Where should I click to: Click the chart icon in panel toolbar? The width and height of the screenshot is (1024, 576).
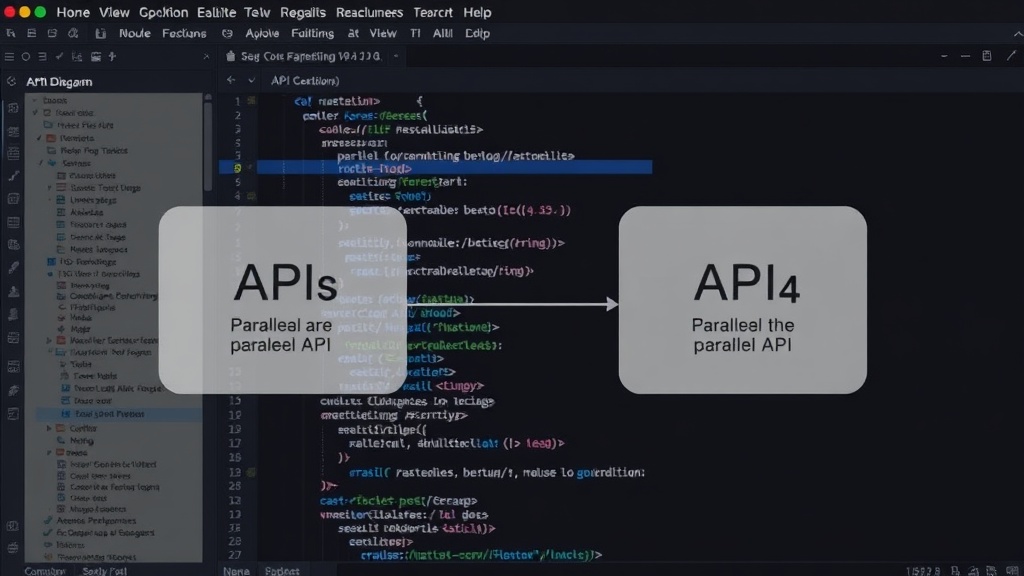coord(76,57)
